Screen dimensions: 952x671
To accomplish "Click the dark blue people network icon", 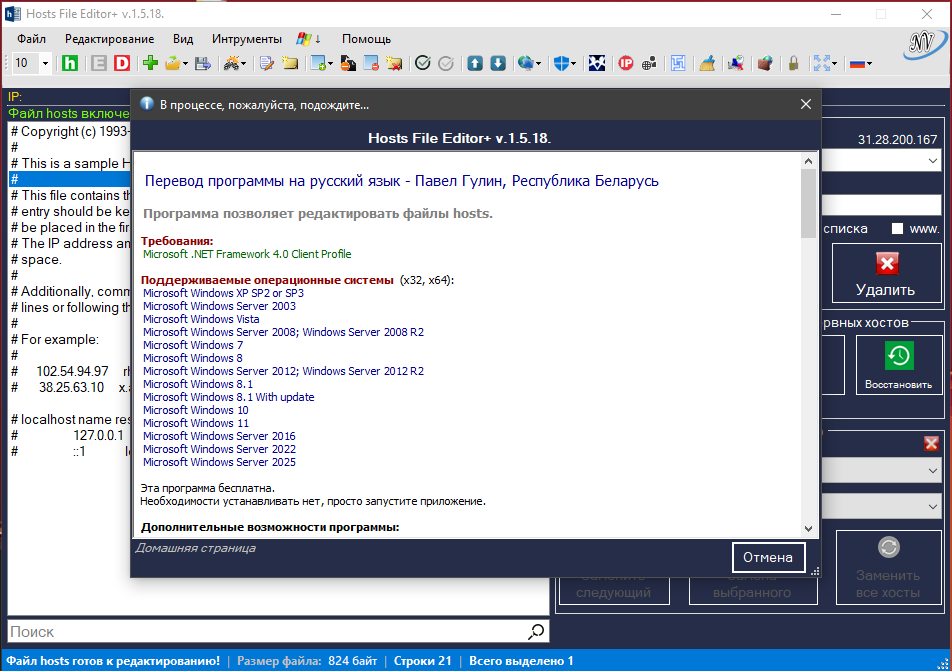I will (597, 63).
